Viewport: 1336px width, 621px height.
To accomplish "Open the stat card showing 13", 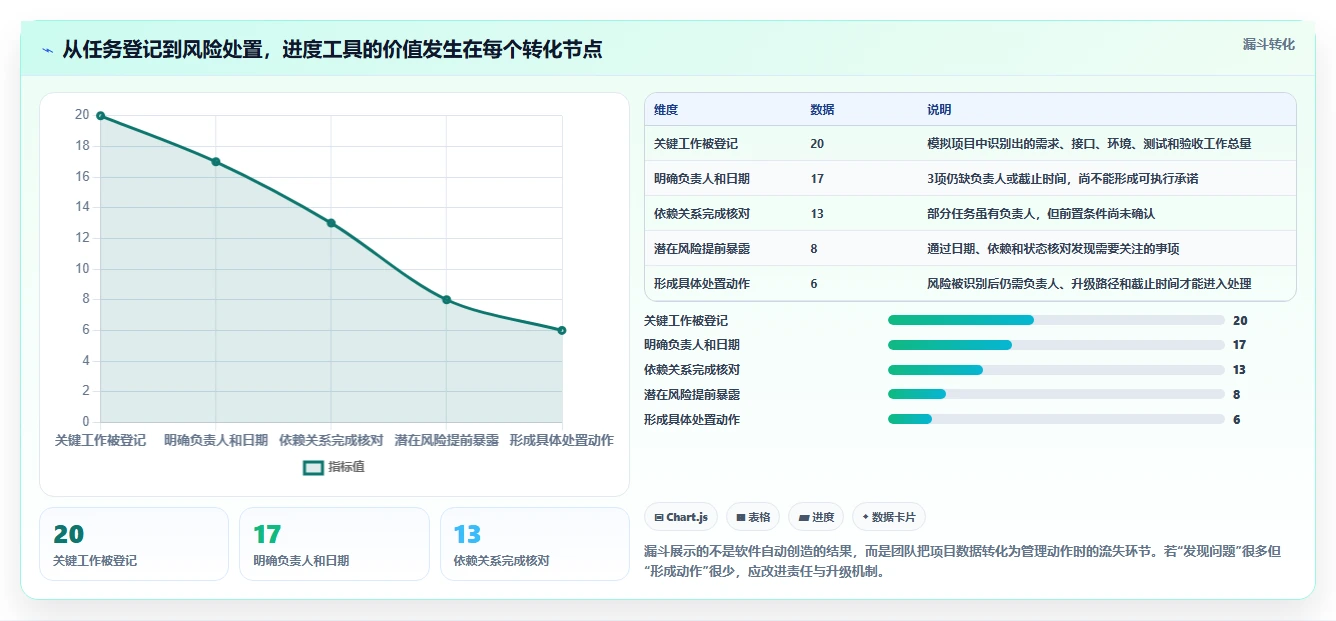I will pyautogui.click(x=535, y=544).
